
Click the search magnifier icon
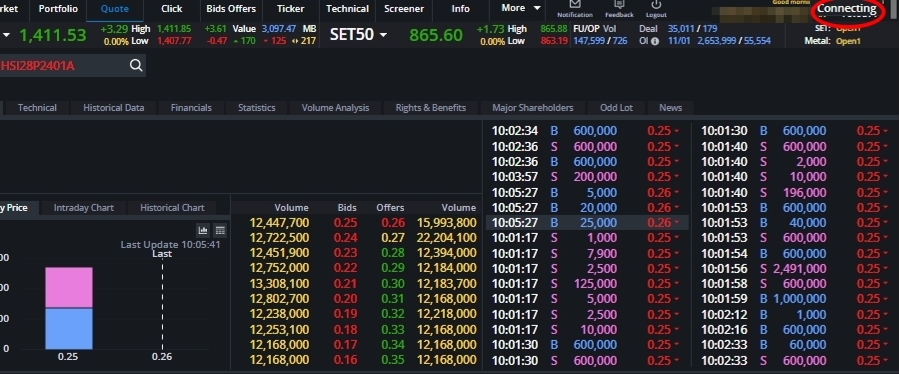click(136, 65)
